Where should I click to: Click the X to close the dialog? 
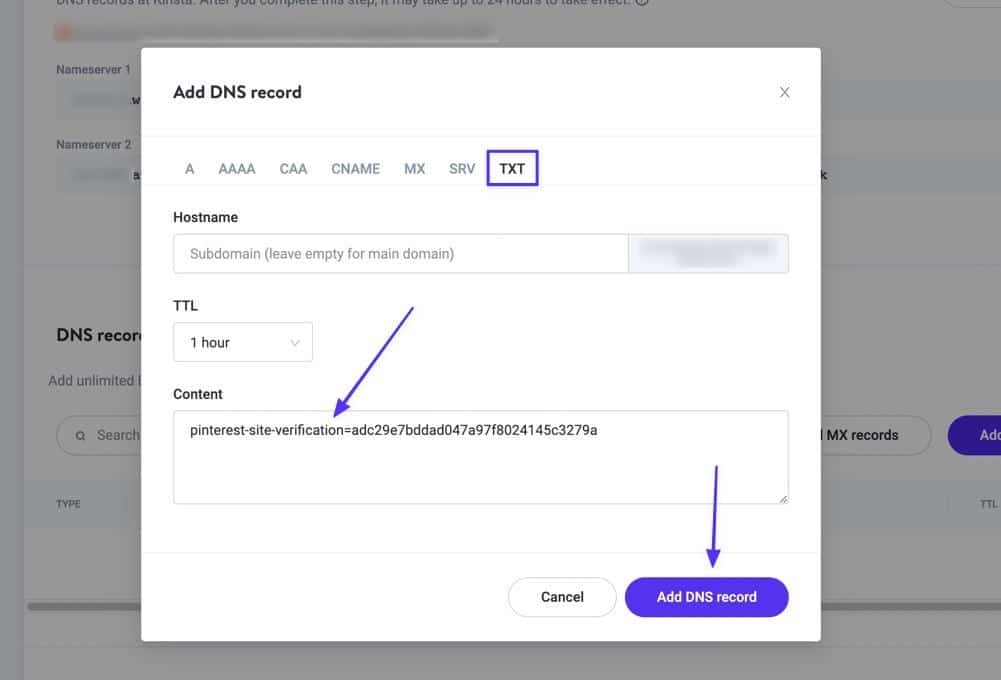pos(785,91)
